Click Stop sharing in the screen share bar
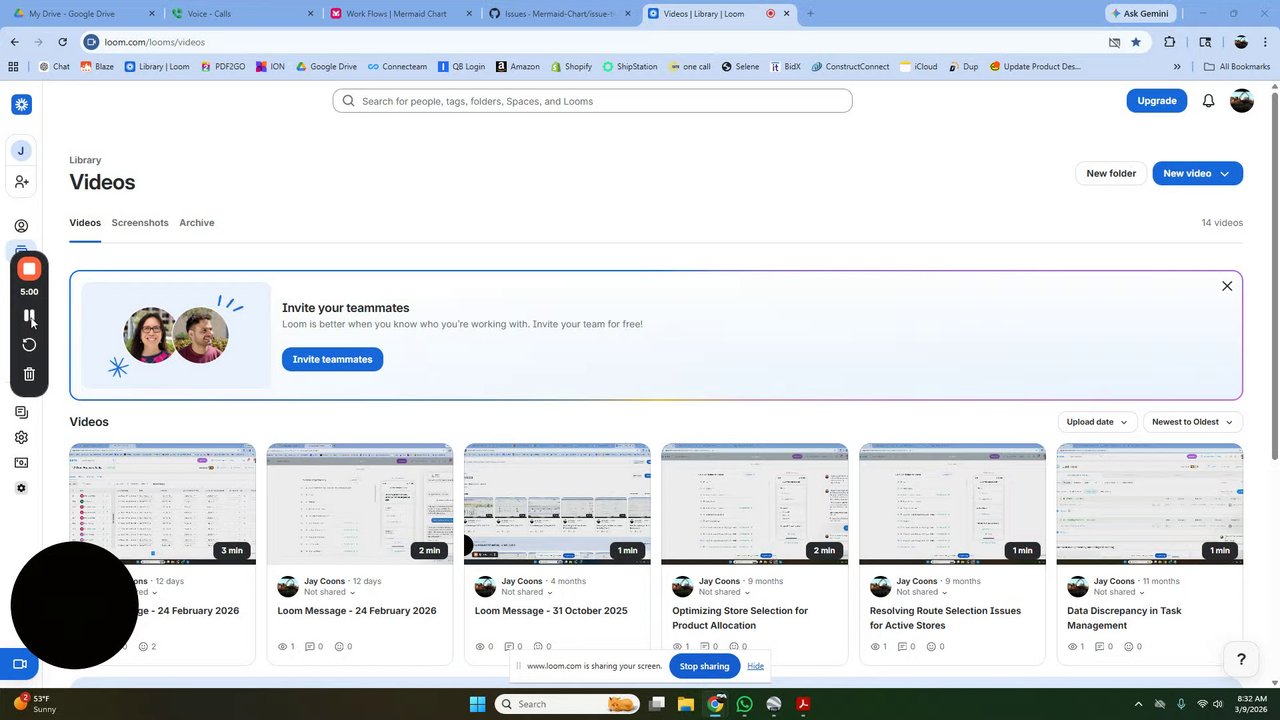This screenshot has height=720, width=1280. pyautogui.click(x=704, y=666)
